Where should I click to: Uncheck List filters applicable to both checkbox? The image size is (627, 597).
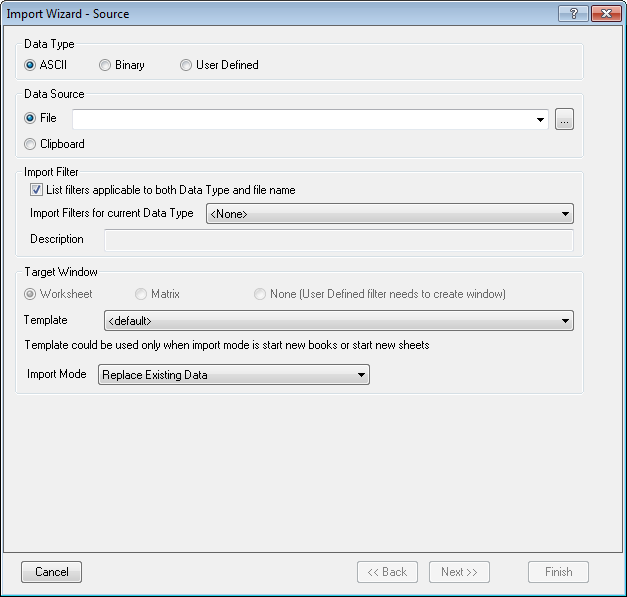coord(37,190)
